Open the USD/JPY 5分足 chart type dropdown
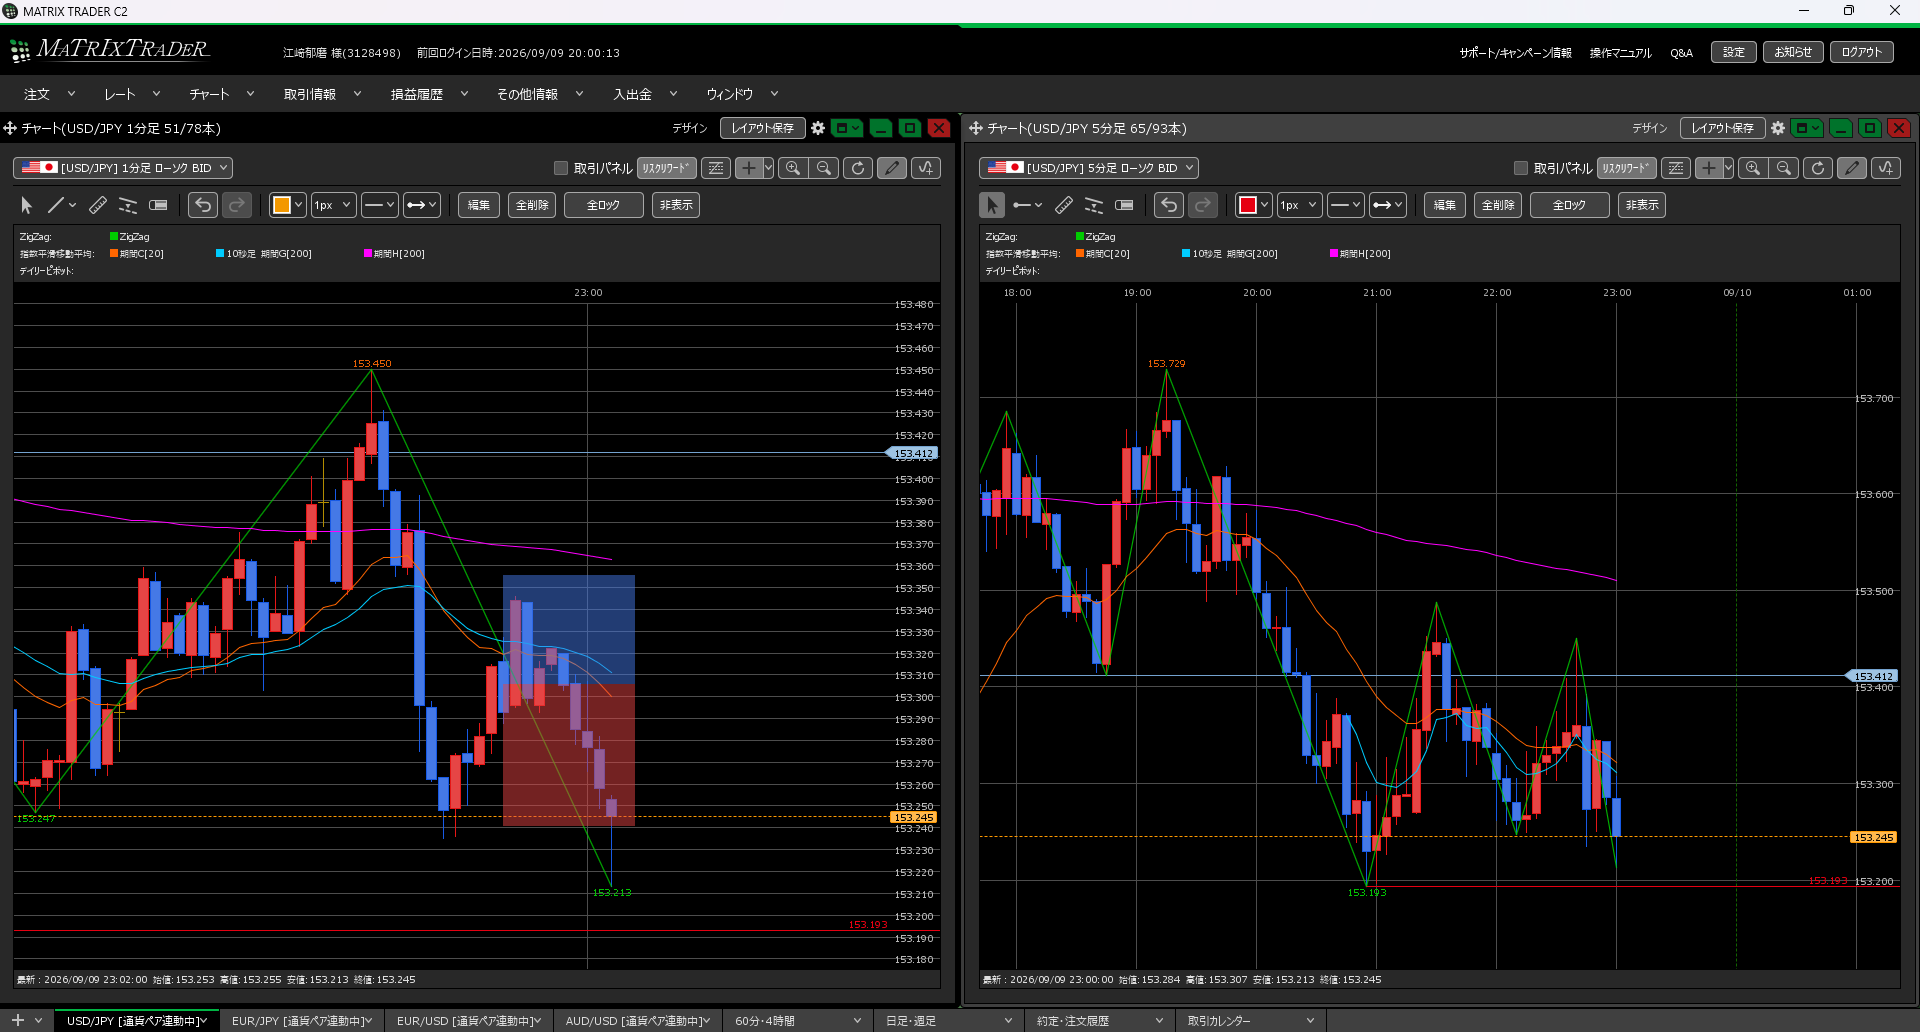Image resolution: width=1920 pixels, height=1032 pixels. click(x=1089, y=168)
